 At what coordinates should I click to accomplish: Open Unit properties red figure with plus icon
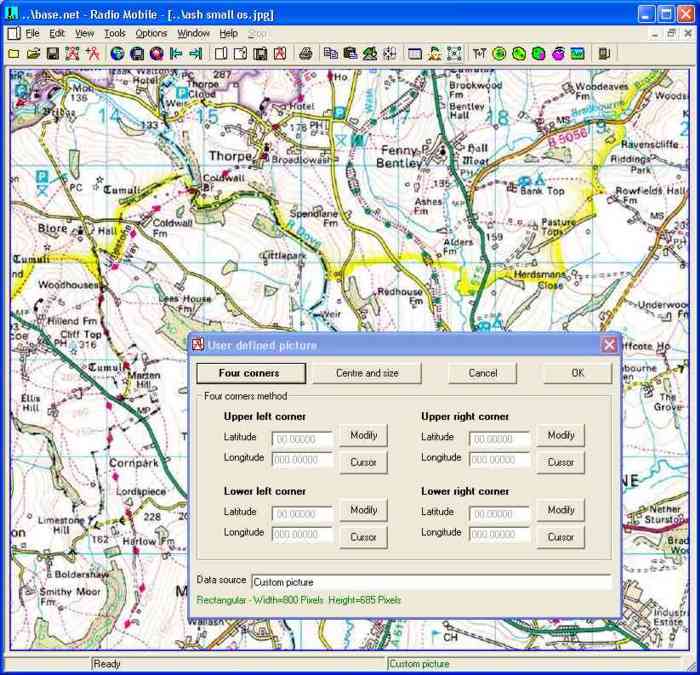(x=92, y=54)
